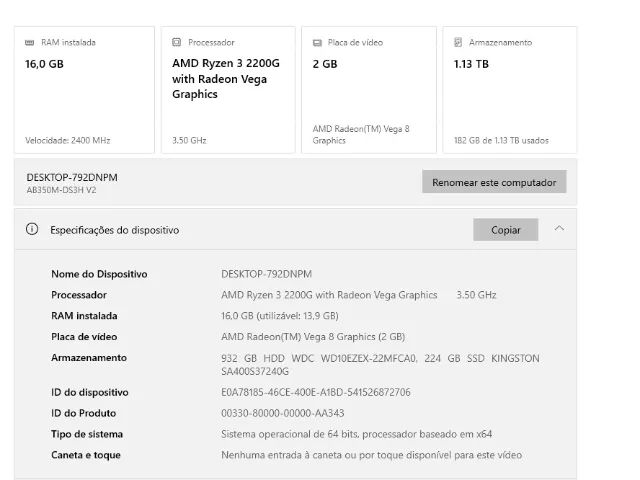The image size is (640, 480).
Task: Click the Caneta e toque row label
Action: (86, 455)
